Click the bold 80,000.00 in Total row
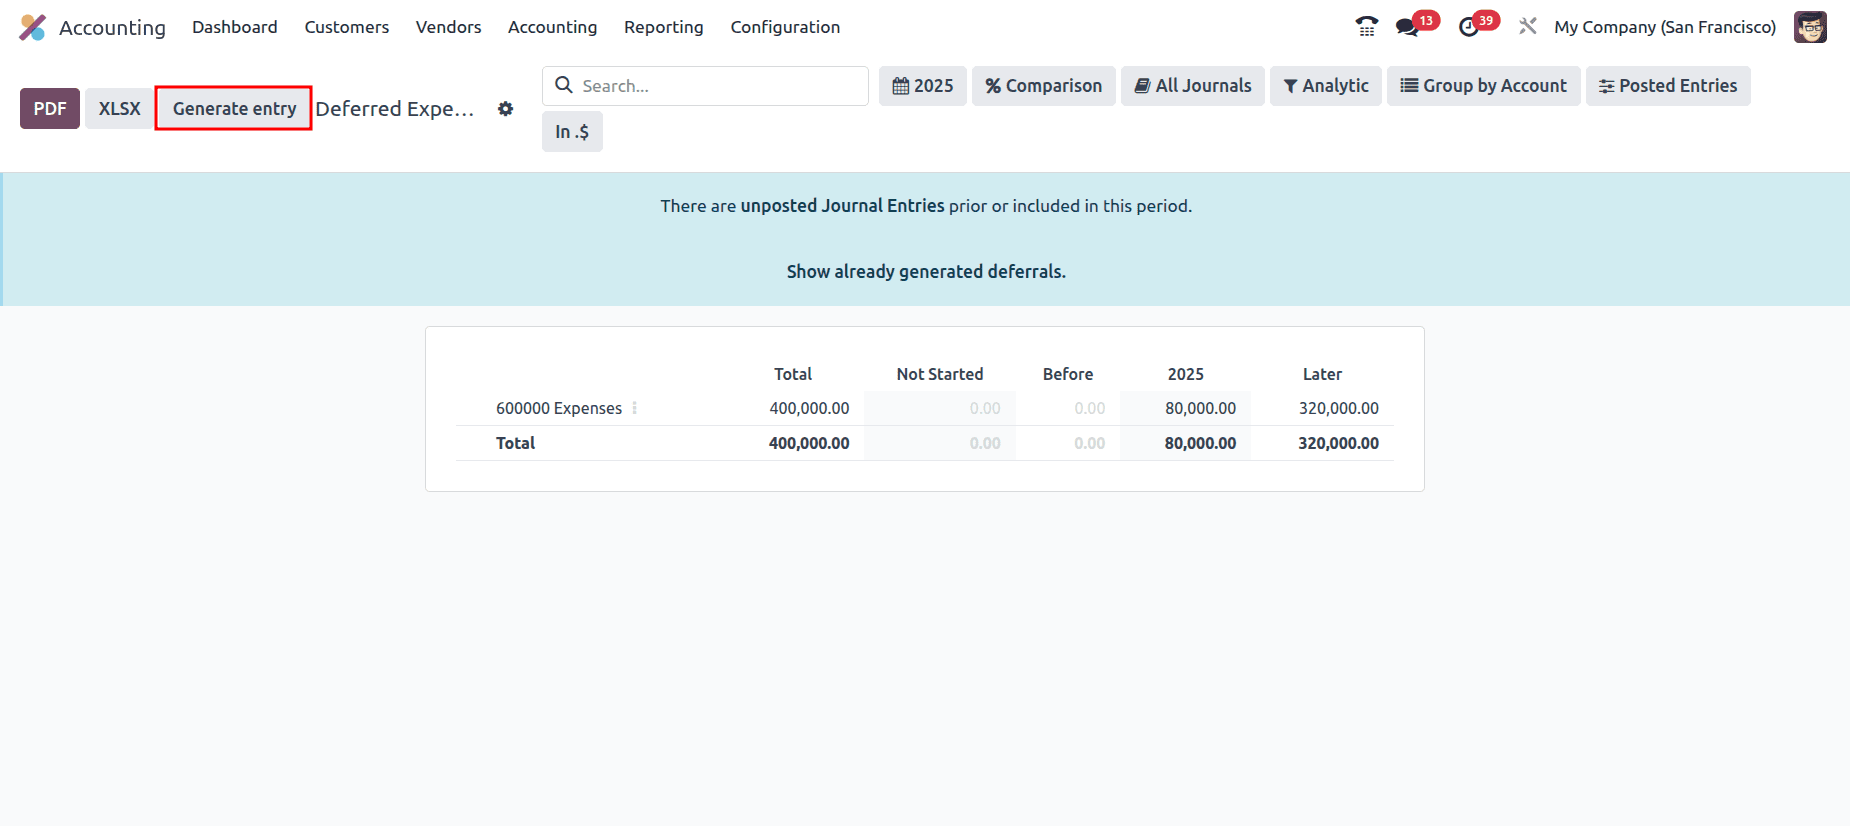The height and width of the screenshot is (826, 1850). (x=1200, y=443)
